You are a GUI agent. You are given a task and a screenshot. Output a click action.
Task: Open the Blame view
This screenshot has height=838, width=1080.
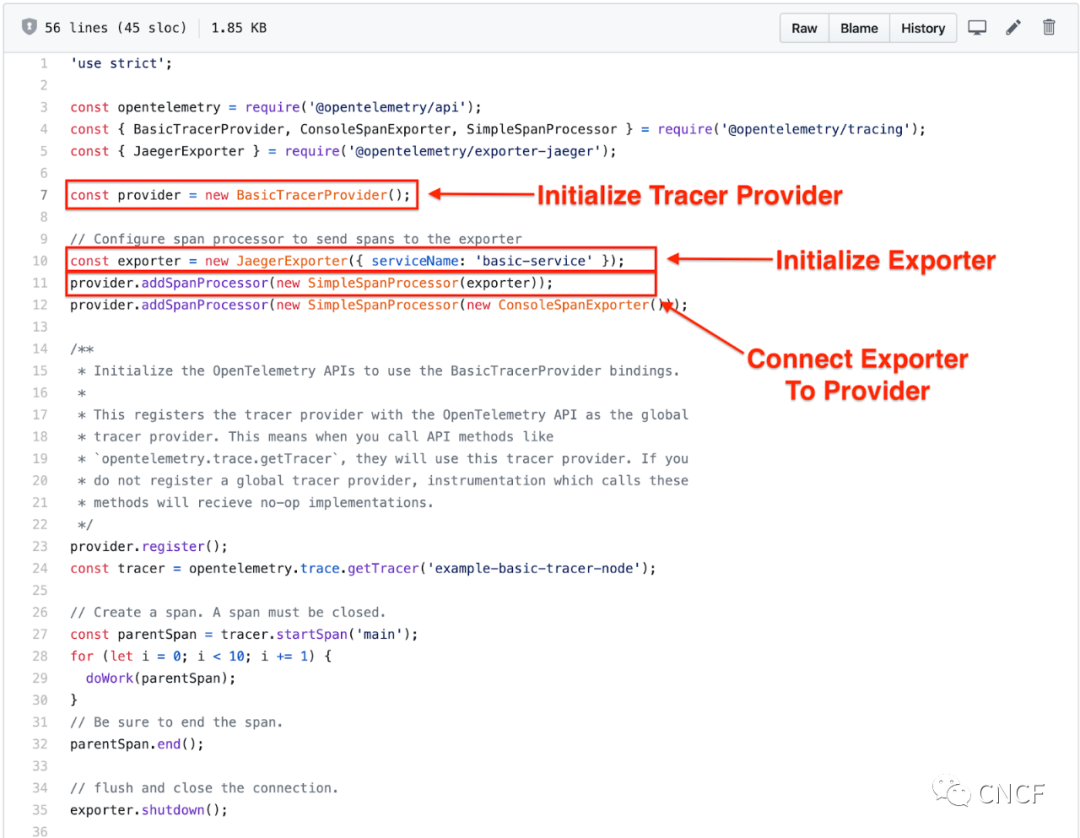[859, 28]
